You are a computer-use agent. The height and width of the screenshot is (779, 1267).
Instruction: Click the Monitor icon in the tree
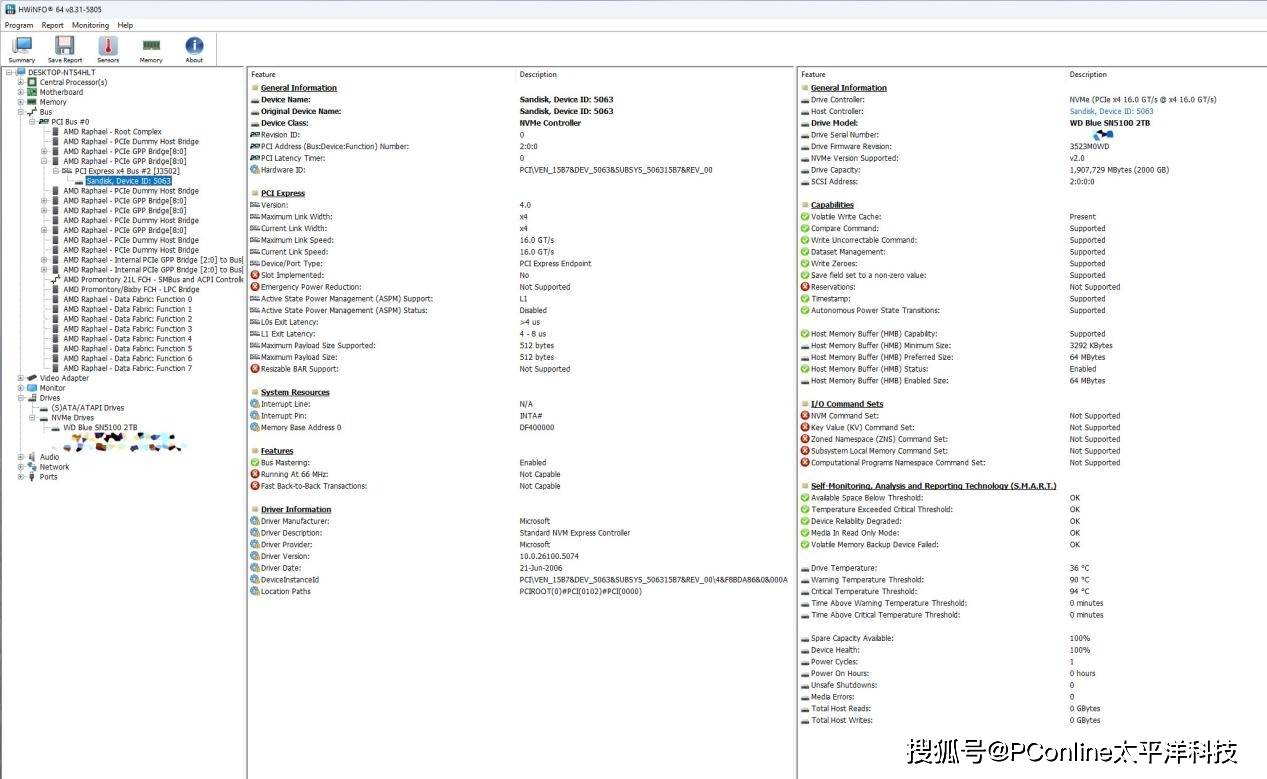click(x=32, y=388)
